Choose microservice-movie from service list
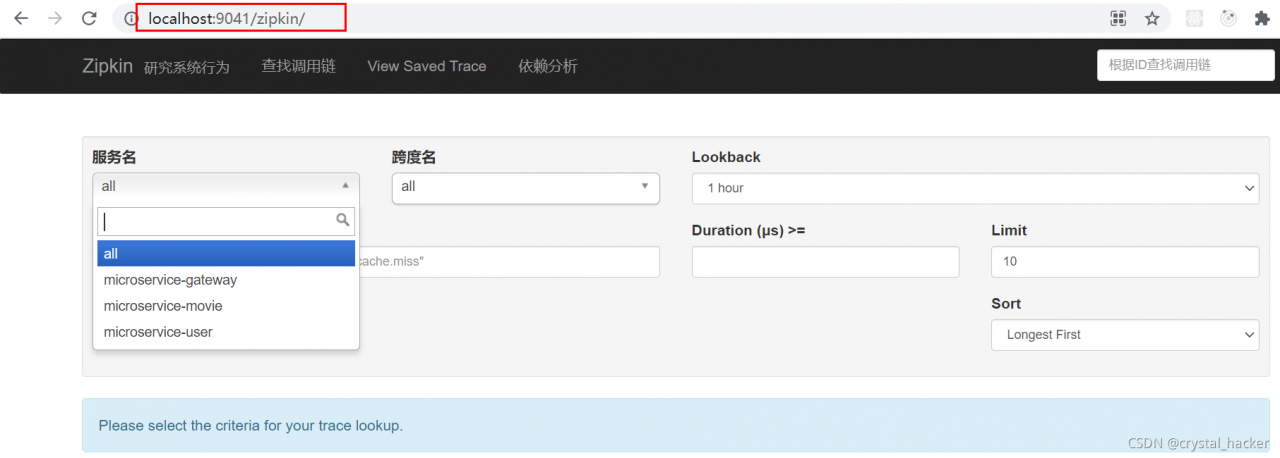Screen dimensions: 1280x458 pyautogui.click(x=226, y=306)
